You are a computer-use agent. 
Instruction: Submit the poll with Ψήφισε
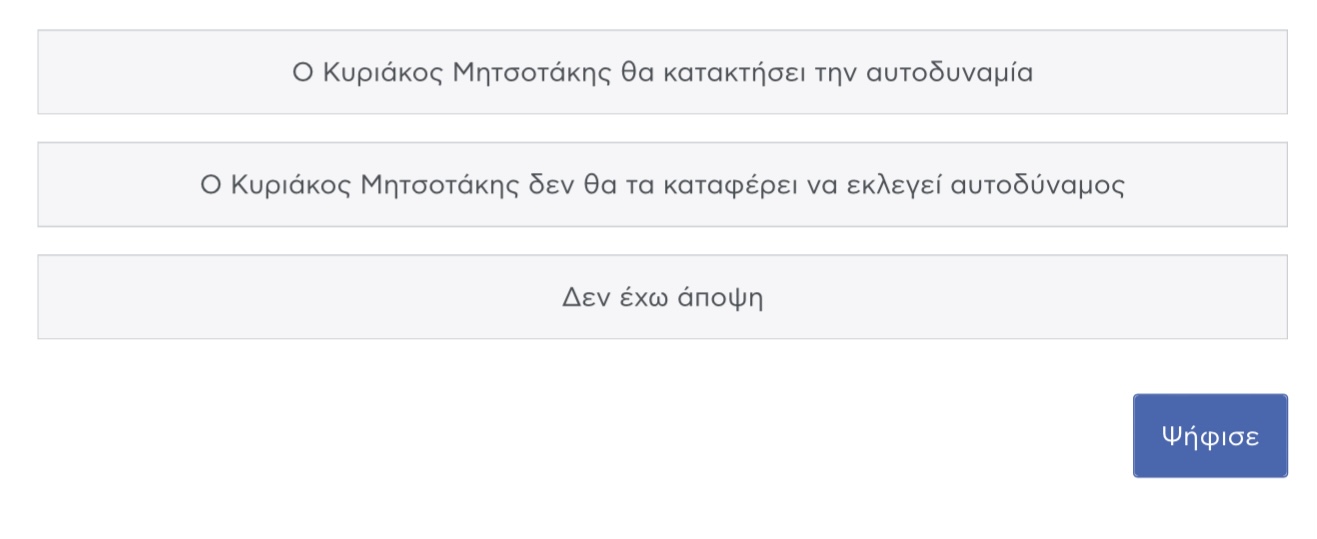1210,436
